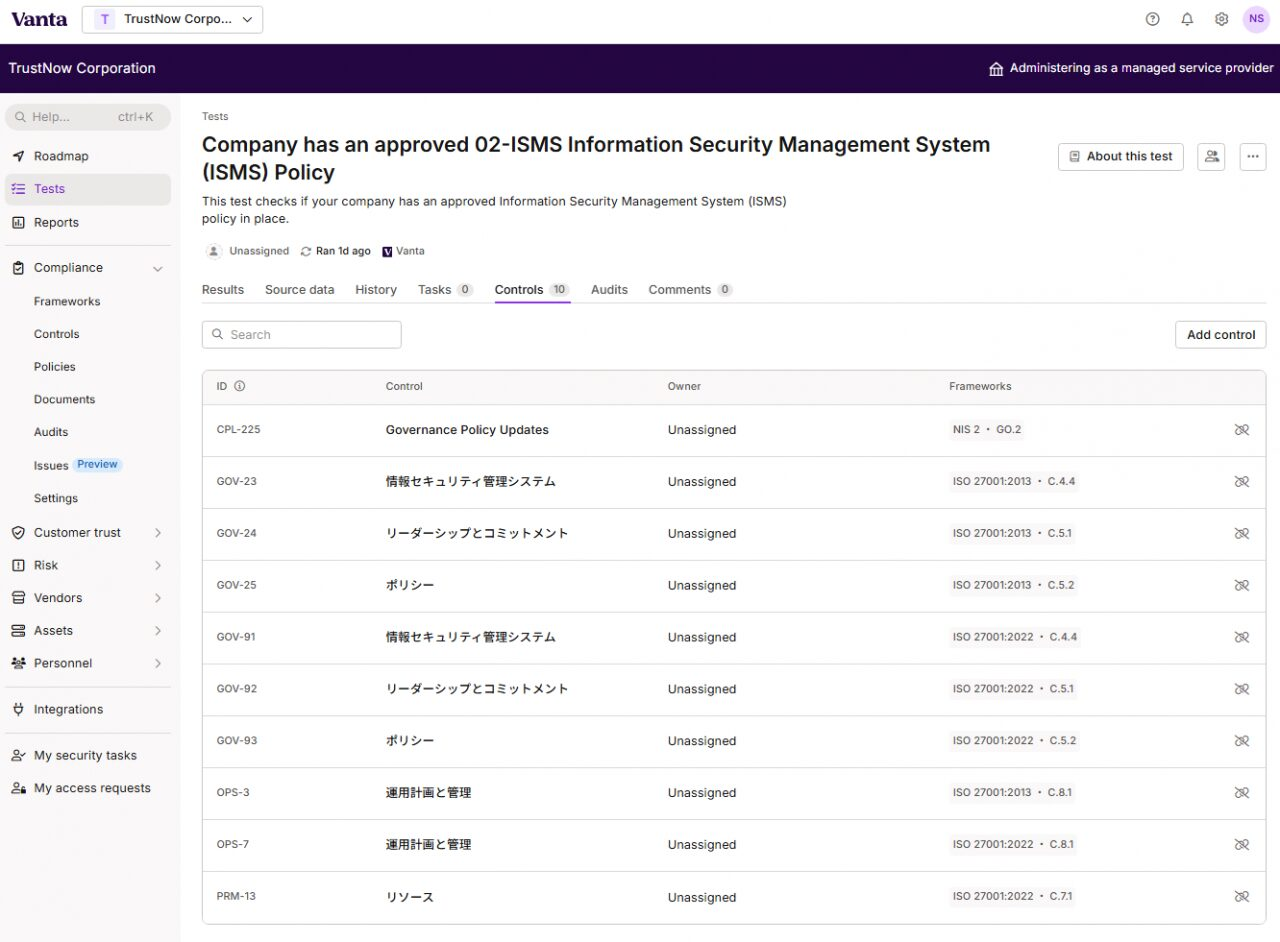Image resolution: width=1280 pixels, height=942 pixels.
Task: Click the GOV-23 control ID
Action: click(x=237, y=482)
